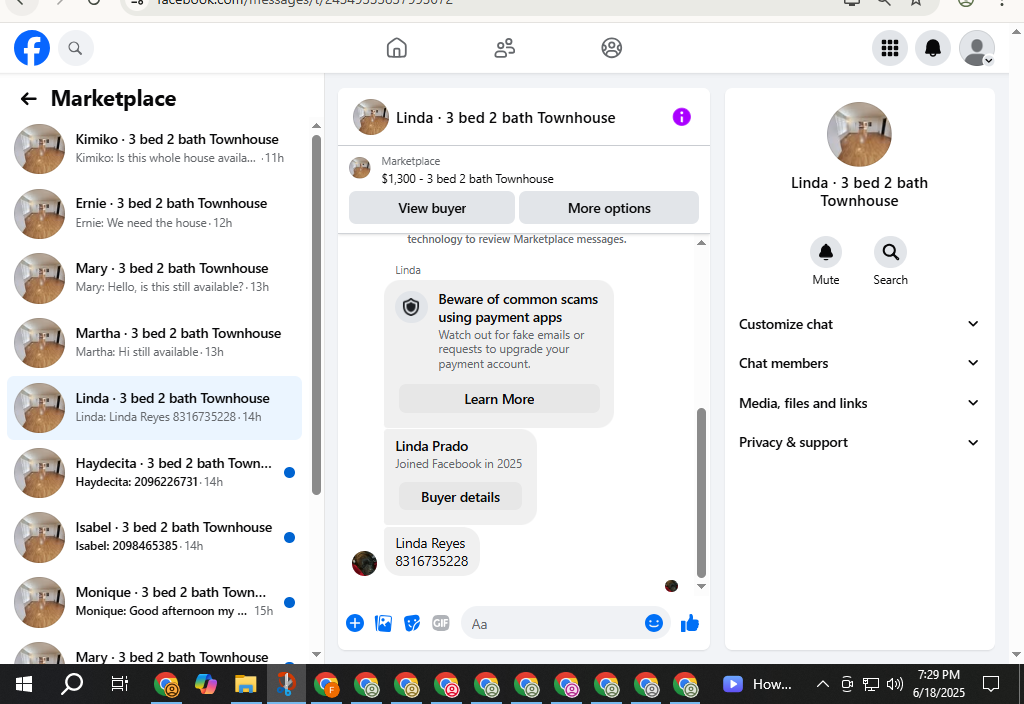Open Task View on taskbar
This screenshot has height=704, width=1024.
tap(120, 684)
